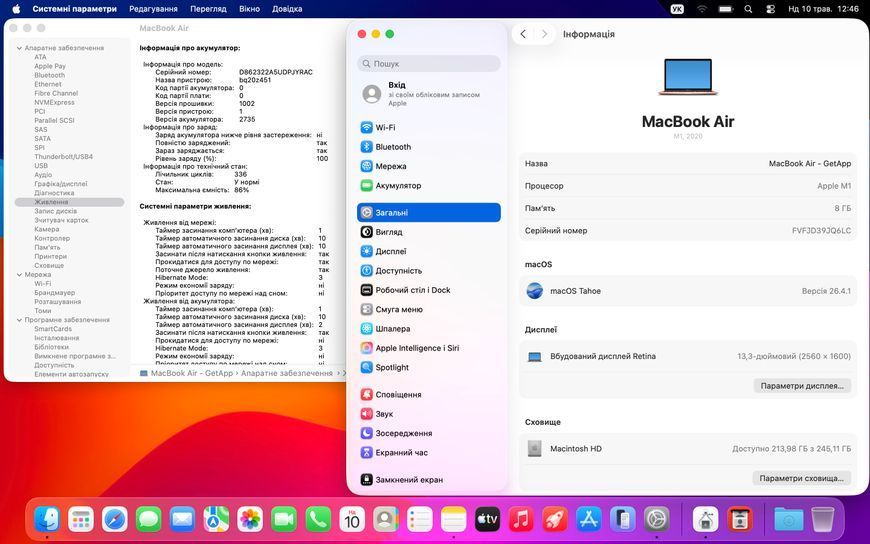Open Робочий стіл і Dock pane

[x=428, y=290]
